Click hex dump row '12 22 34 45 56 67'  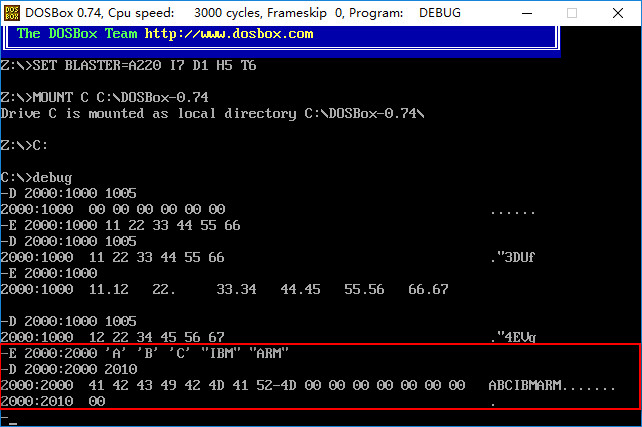[157, 337]
